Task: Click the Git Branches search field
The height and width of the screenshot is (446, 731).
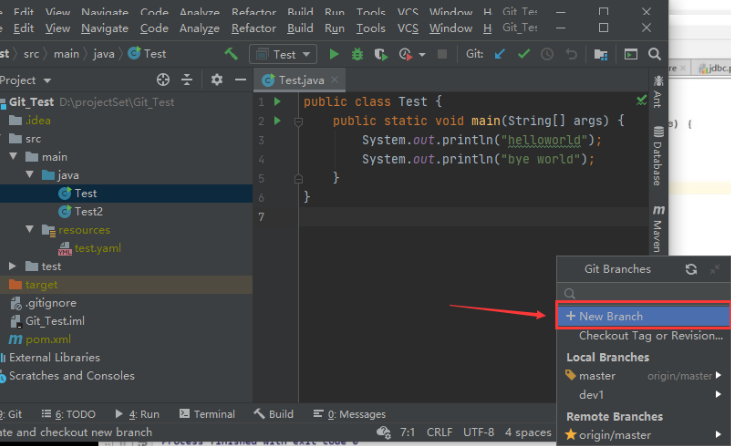Action: (643, 293)
